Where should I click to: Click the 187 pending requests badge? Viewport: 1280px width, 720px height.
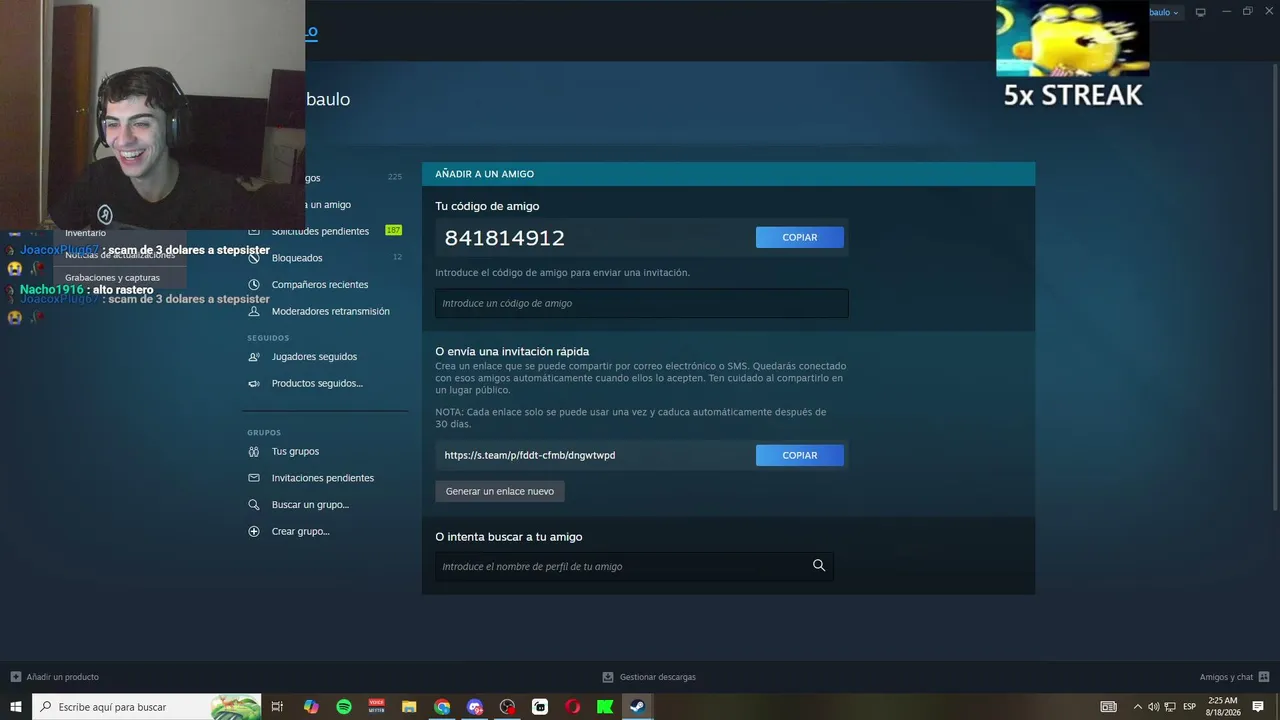(393, 231)
